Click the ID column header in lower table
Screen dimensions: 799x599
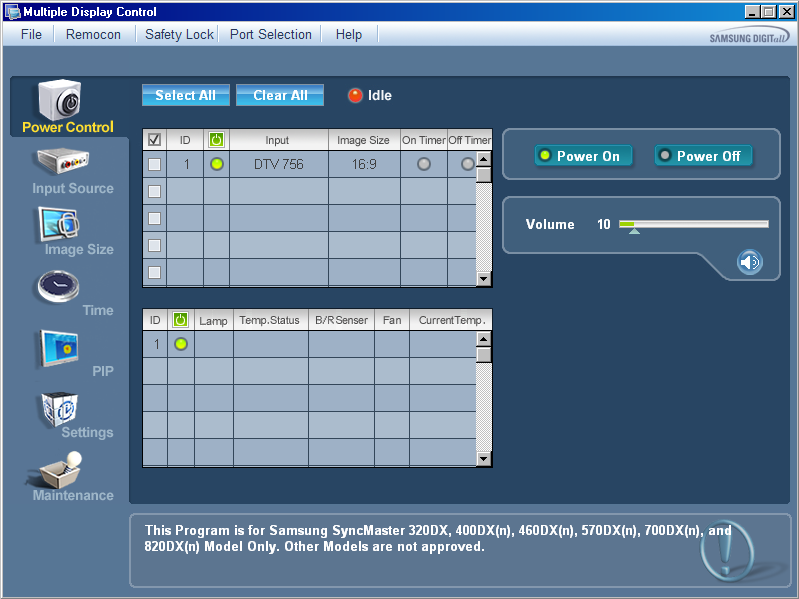pyautogui.click(x=155, y=320)
